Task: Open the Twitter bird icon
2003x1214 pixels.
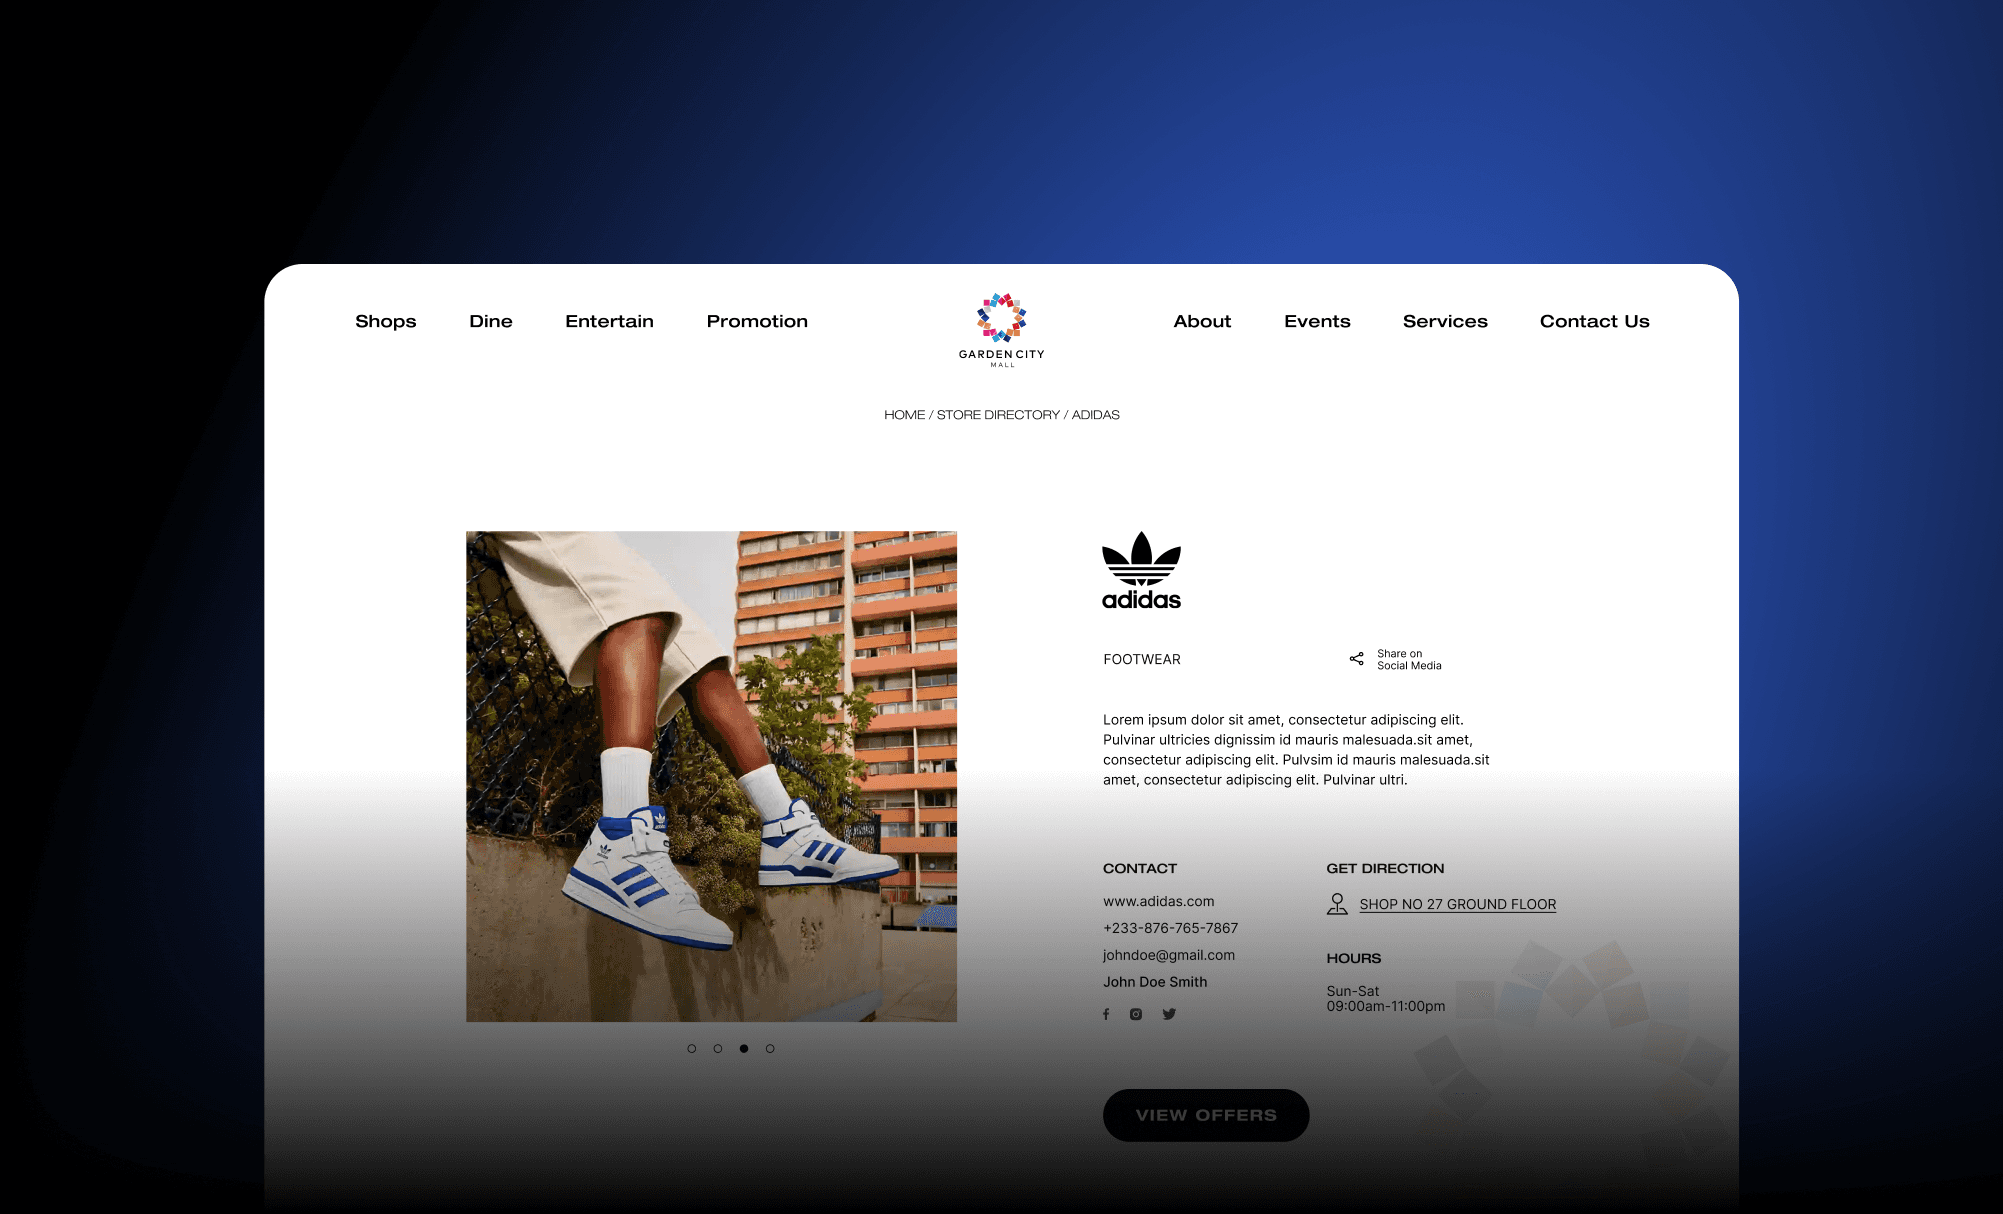Action: 1169,1014
